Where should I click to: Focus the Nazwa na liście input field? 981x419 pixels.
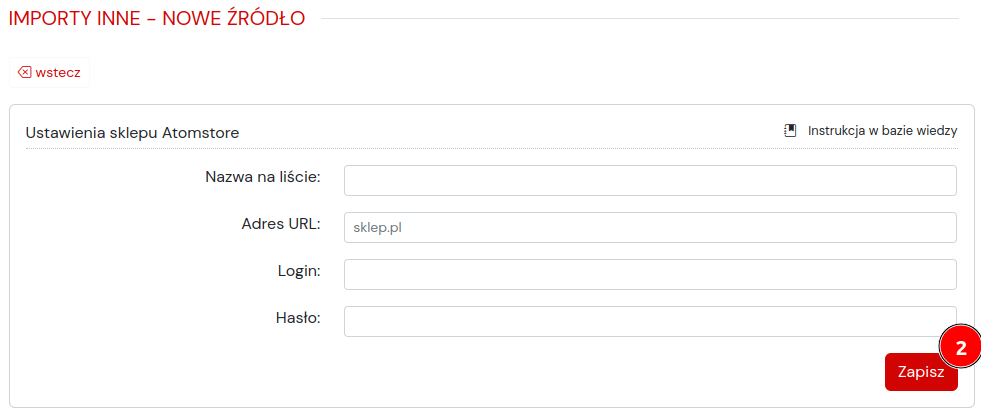[650, 180]
